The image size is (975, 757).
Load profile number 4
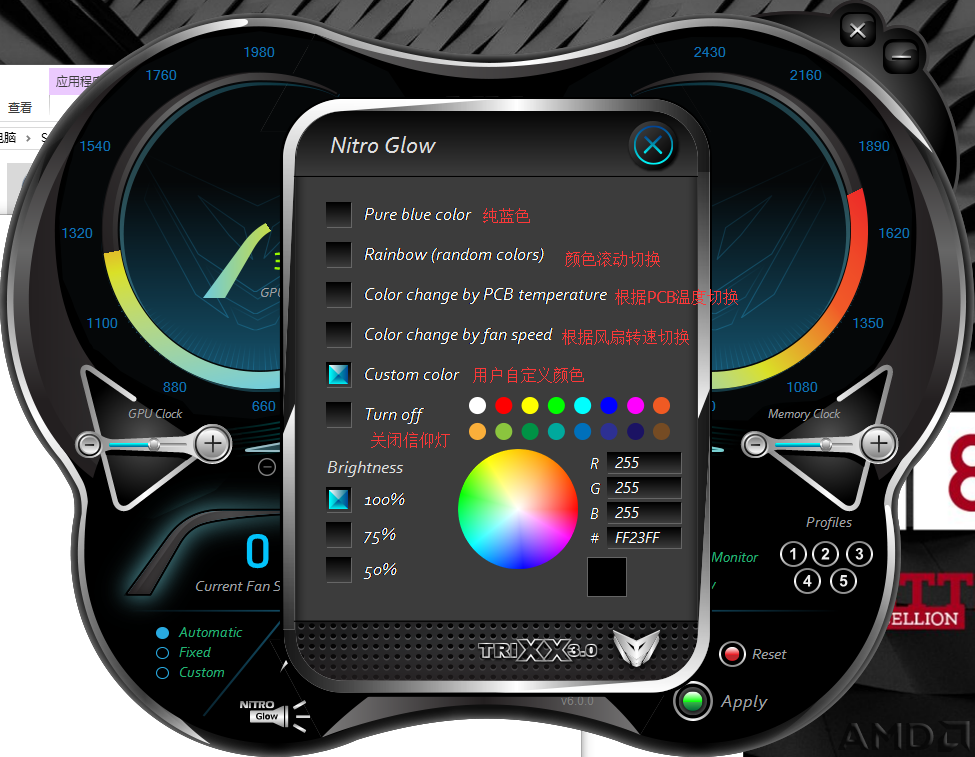(807, 582)
